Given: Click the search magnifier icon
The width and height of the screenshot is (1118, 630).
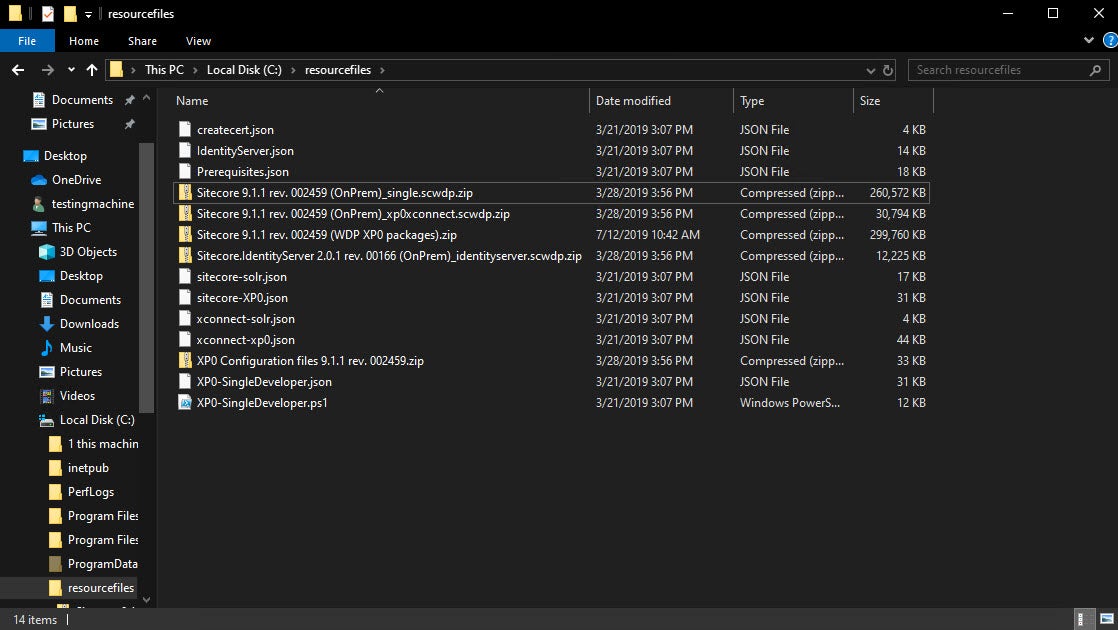Looking at the screenshot, I should tap(1095, 70).
